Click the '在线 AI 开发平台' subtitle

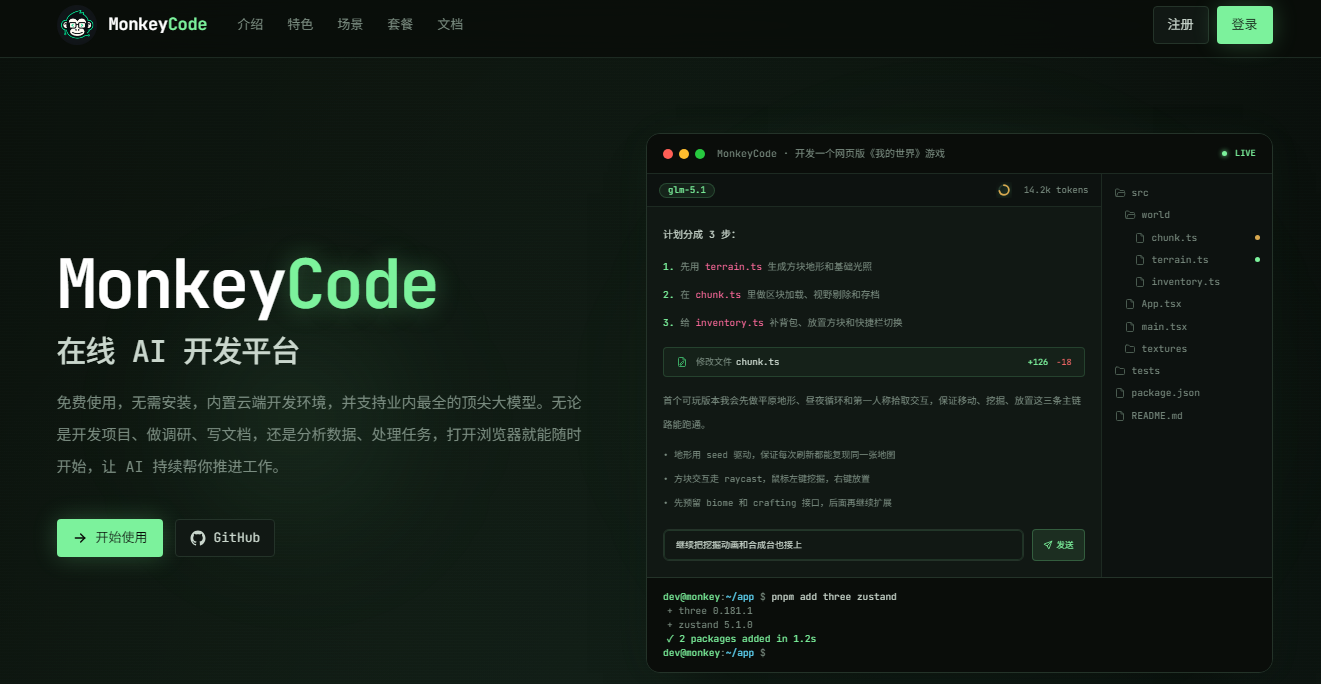(178, 352)
